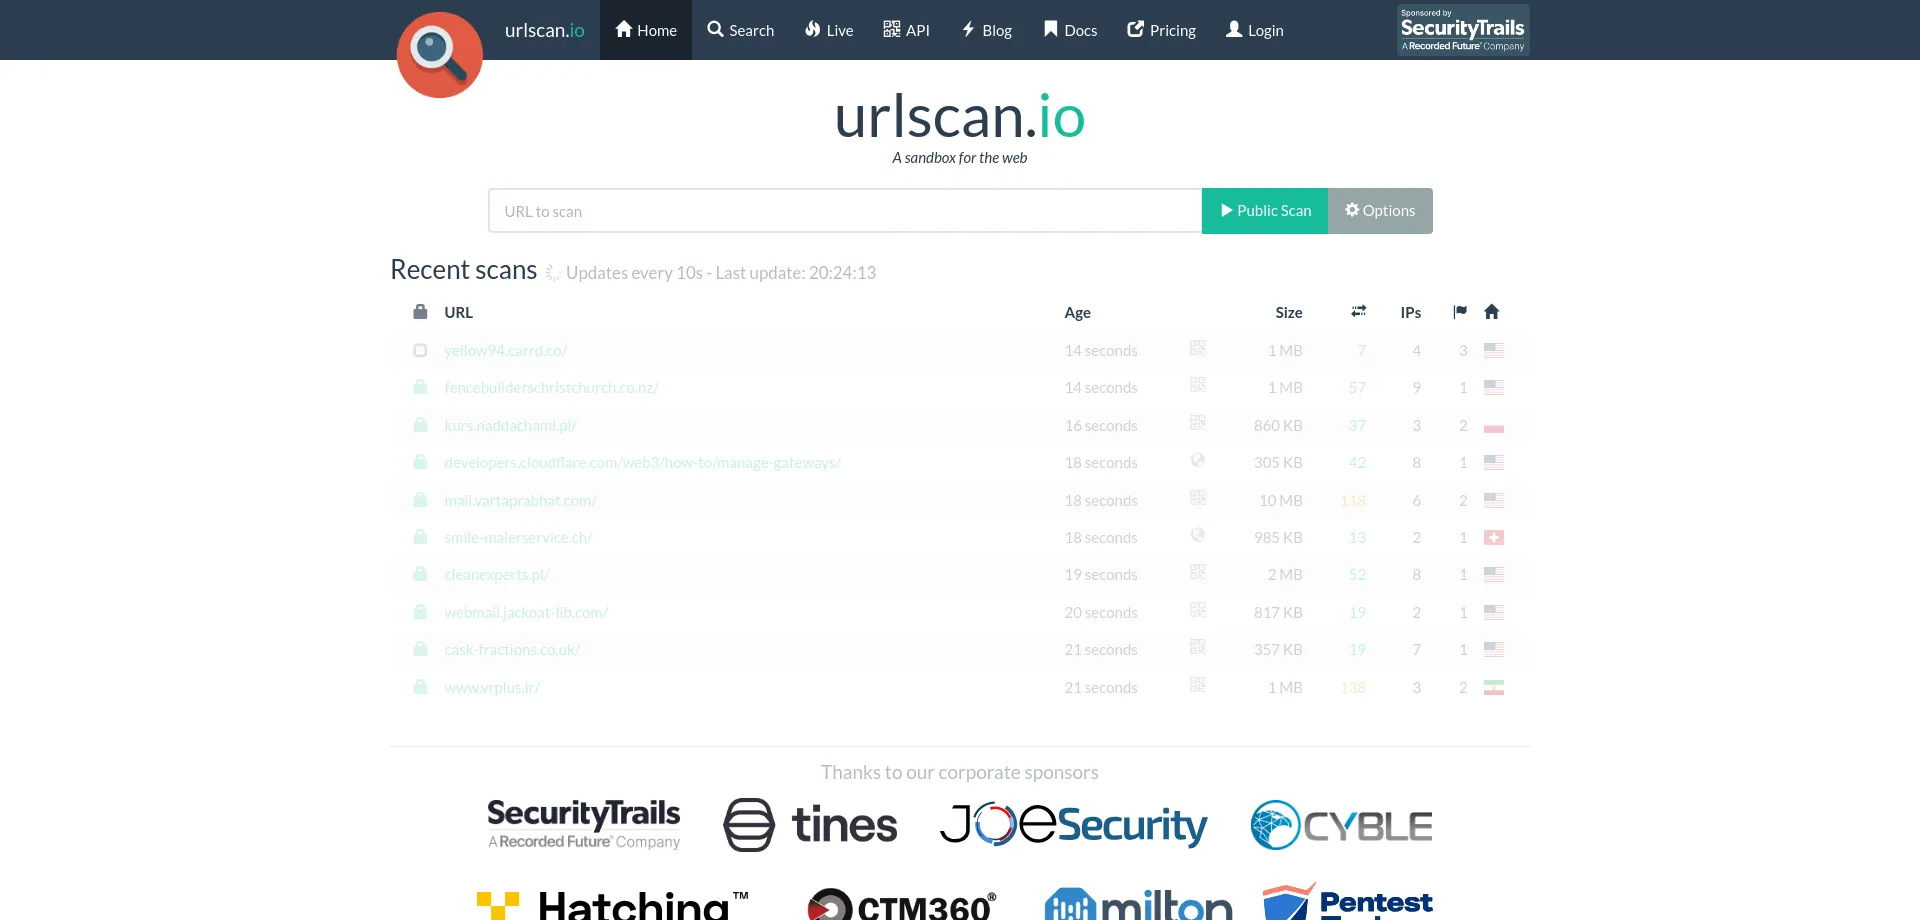1920x920 pixels.
Task: Click API icon in yellow94.carrd.co row
Action: point(1198,348)
